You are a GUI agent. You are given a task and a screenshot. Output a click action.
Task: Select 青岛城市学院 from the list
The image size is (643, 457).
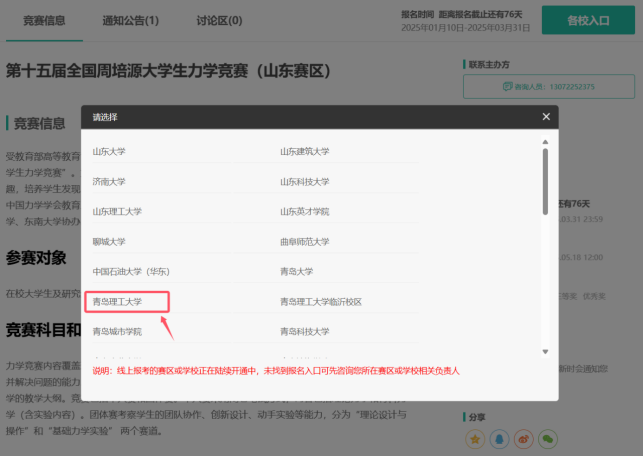click(x=117, y=331)
